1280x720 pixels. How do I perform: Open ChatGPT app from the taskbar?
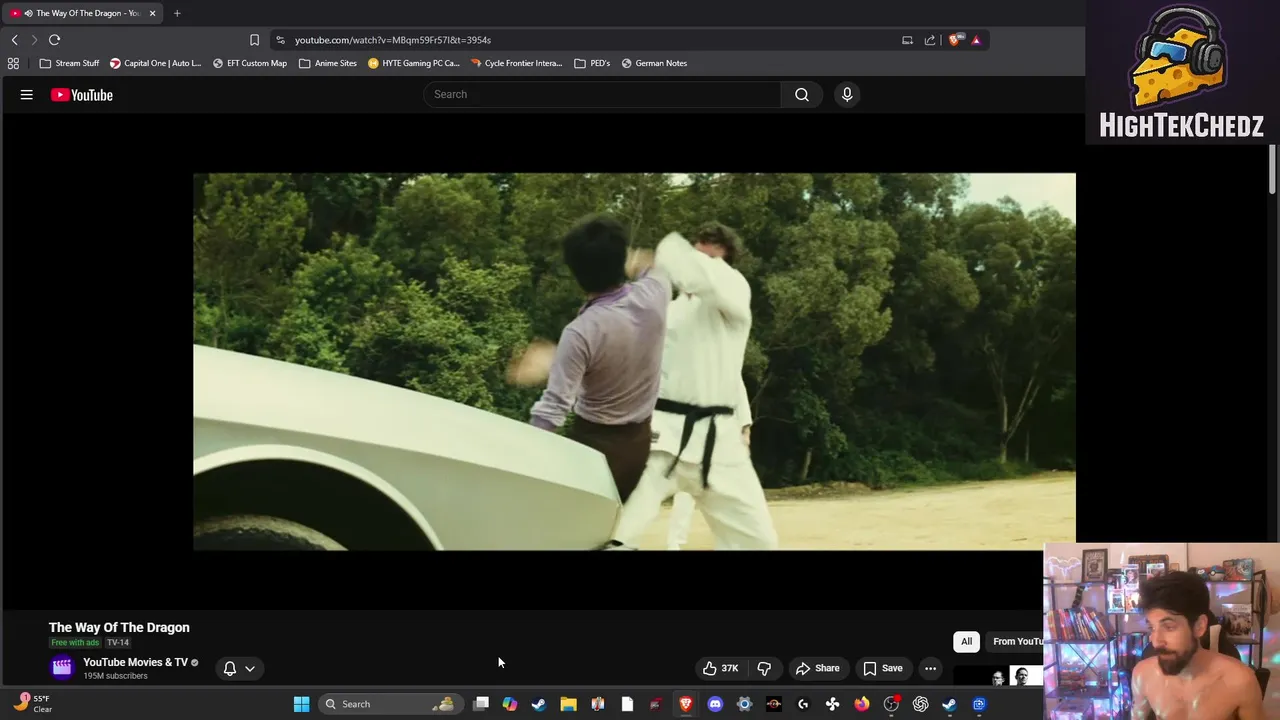tap(920, 704)
